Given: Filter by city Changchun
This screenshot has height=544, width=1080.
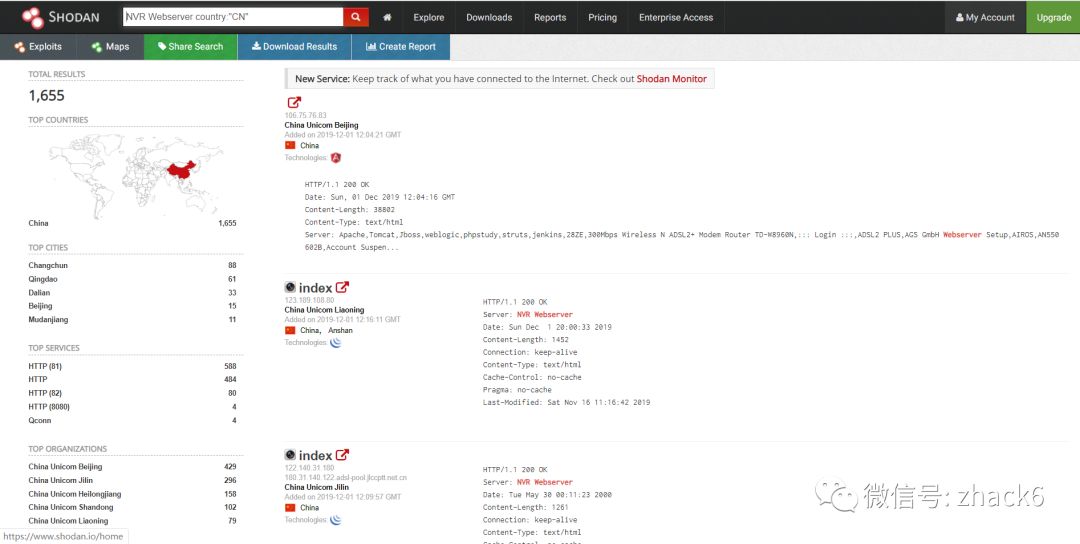Looking at the screenshot, I should pos(48,265).
